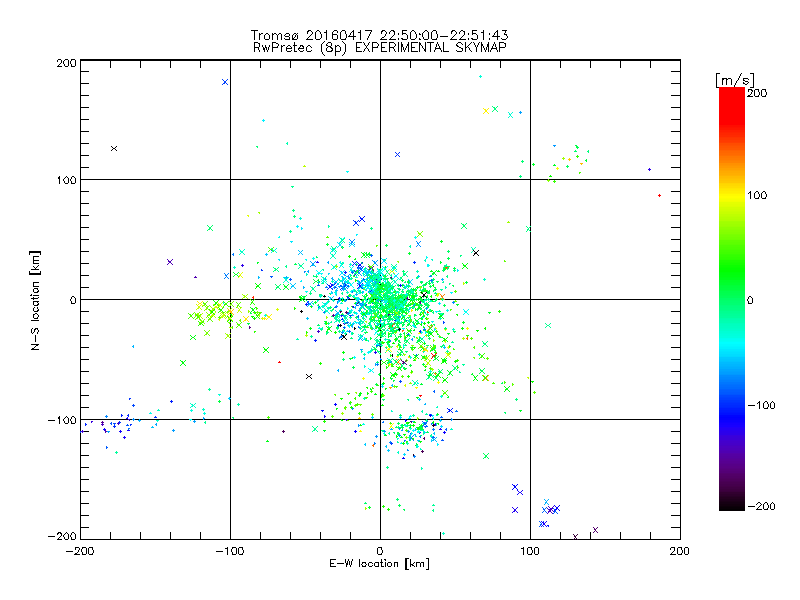The width and height of the screenshot is (800, 600).
Task: Click the colorbar's "0" label
Action: (750, 300)
